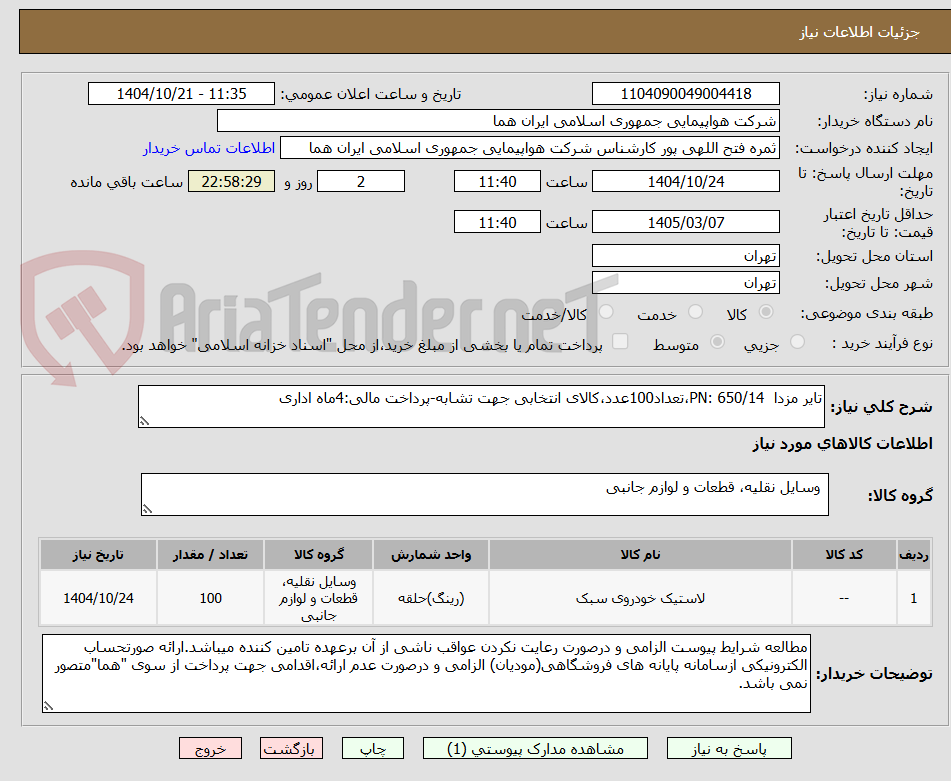Click the توضیحات خریدار text area

click(x=426, y=673)
